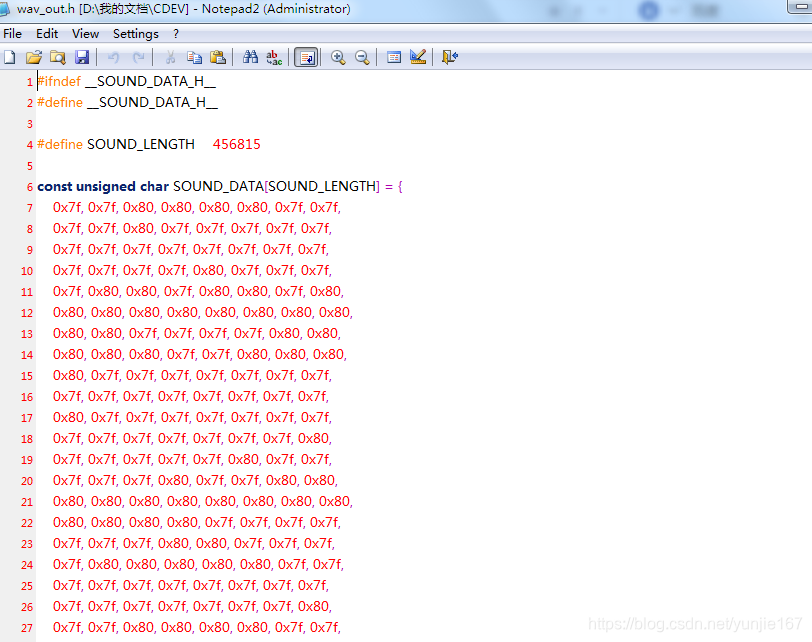This screenshot has height=642, width=812.
Task: Click line number 5 in the margin
Action: click(x=30, y=166)
